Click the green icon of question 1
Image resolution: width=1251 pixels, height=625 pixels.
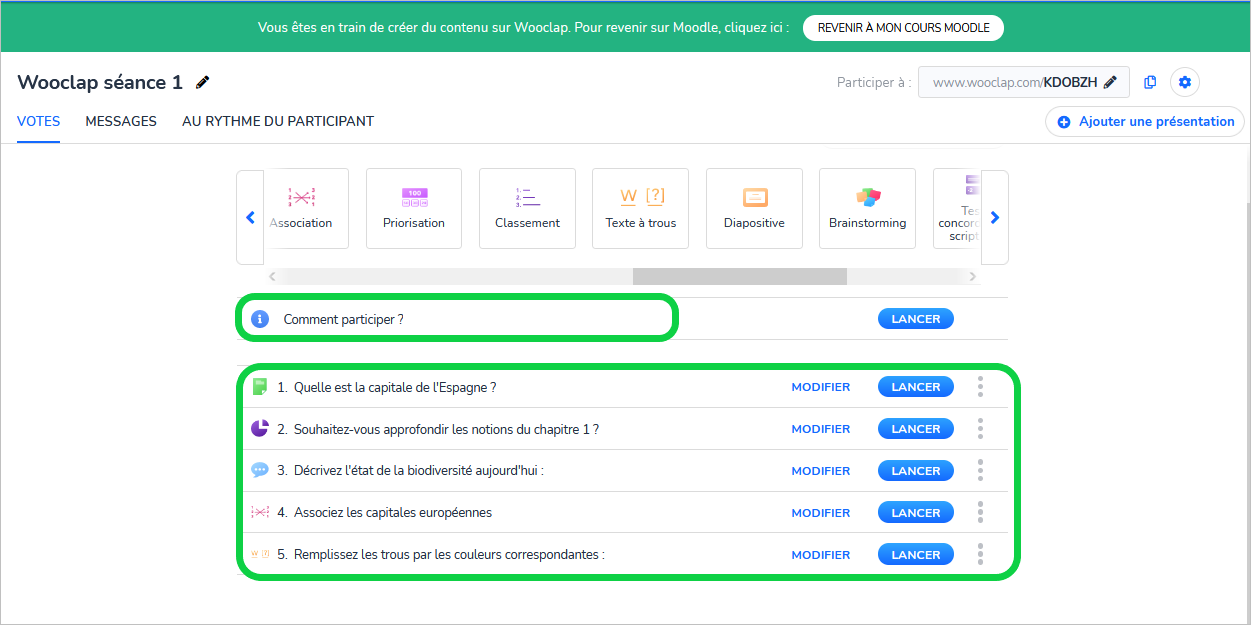[x=260, y=387]
